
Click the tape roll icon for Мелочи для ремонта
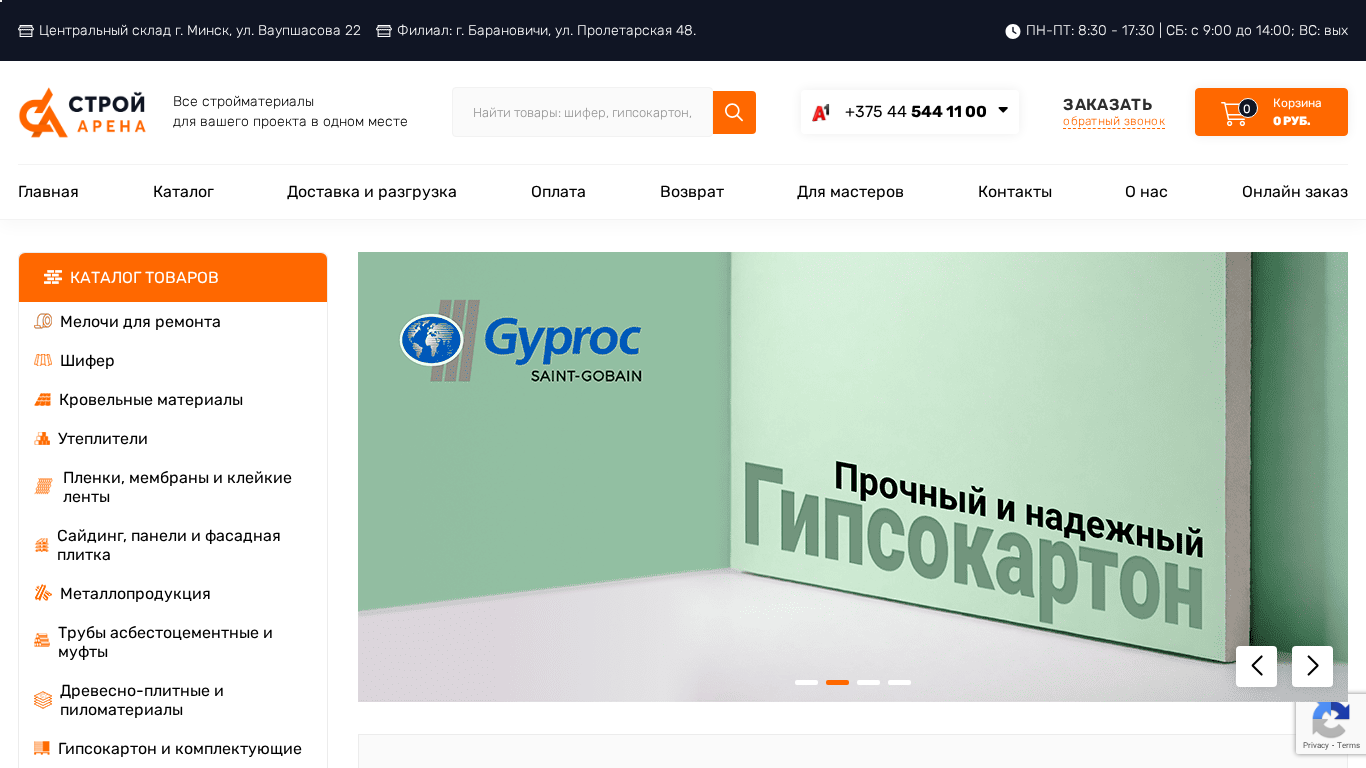[43, 321]
